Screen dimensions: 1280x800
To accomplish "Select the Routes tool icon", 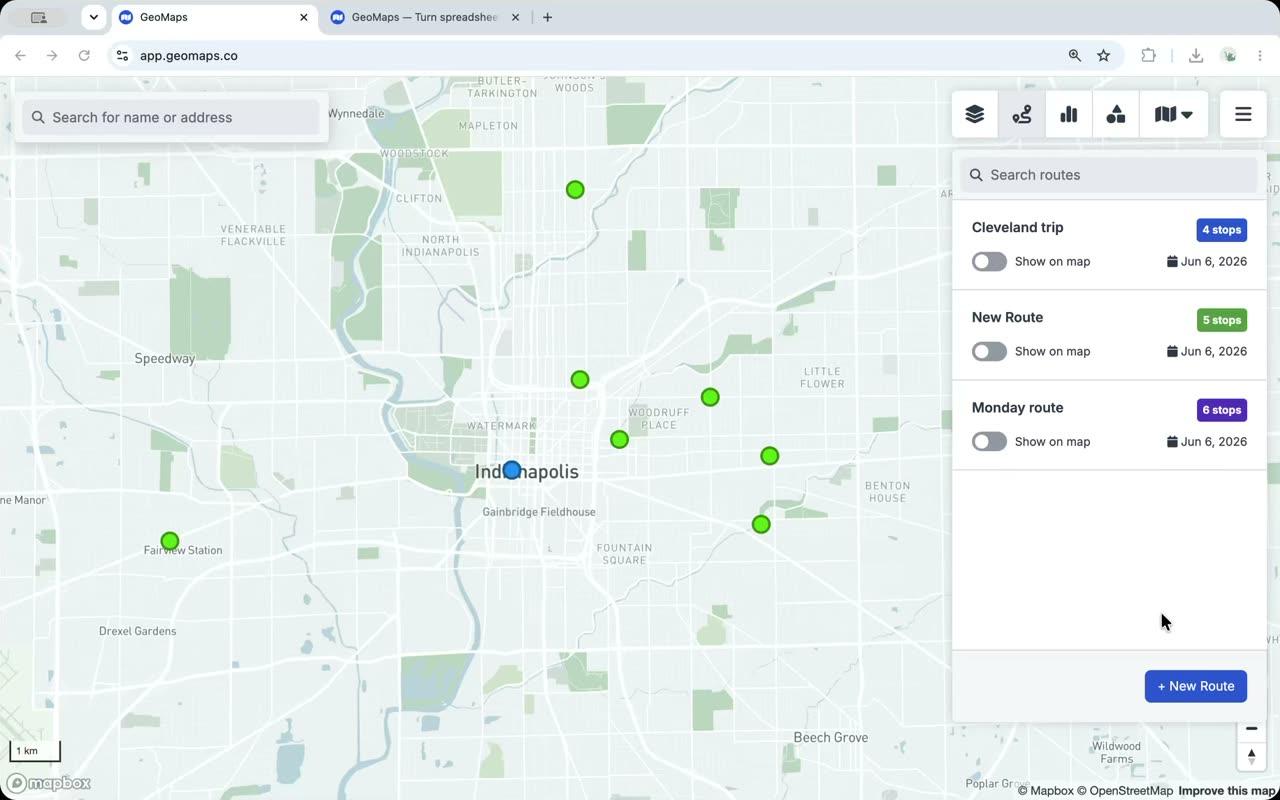I will [x=1022, y=115].
